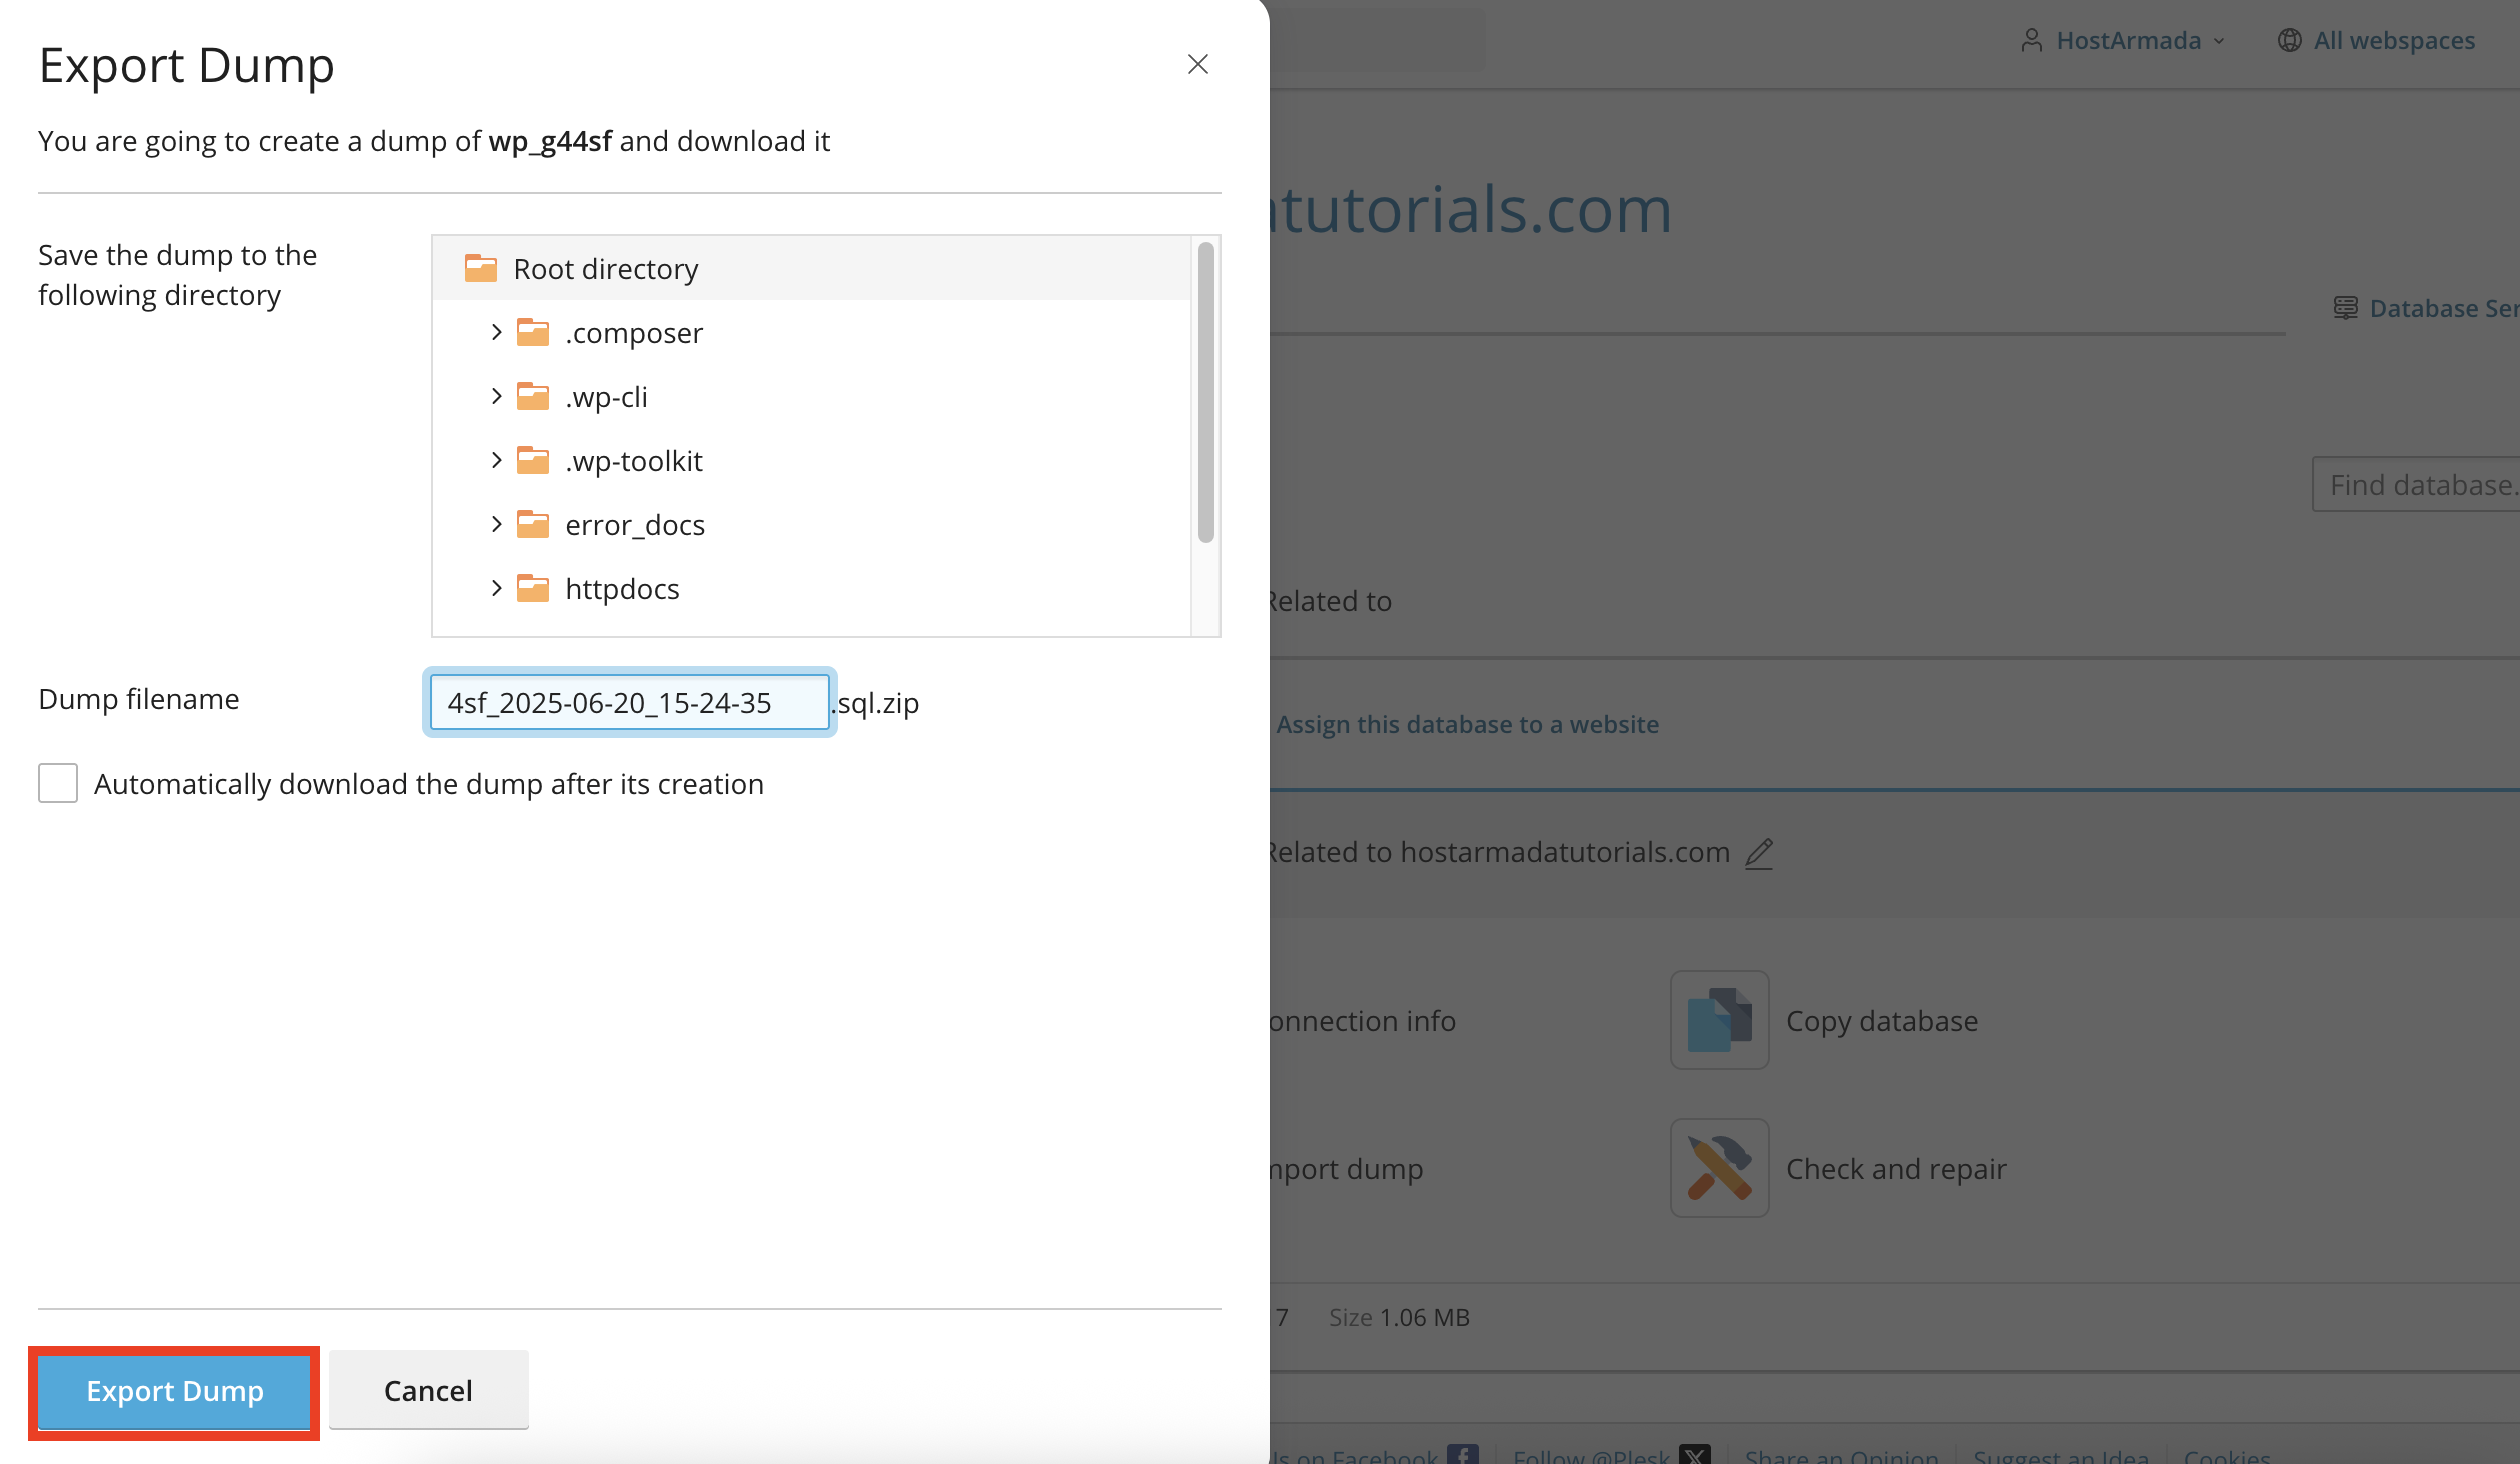Click the pencil edit icon beside hostarmadatutorials.com

click(1759, 853)
